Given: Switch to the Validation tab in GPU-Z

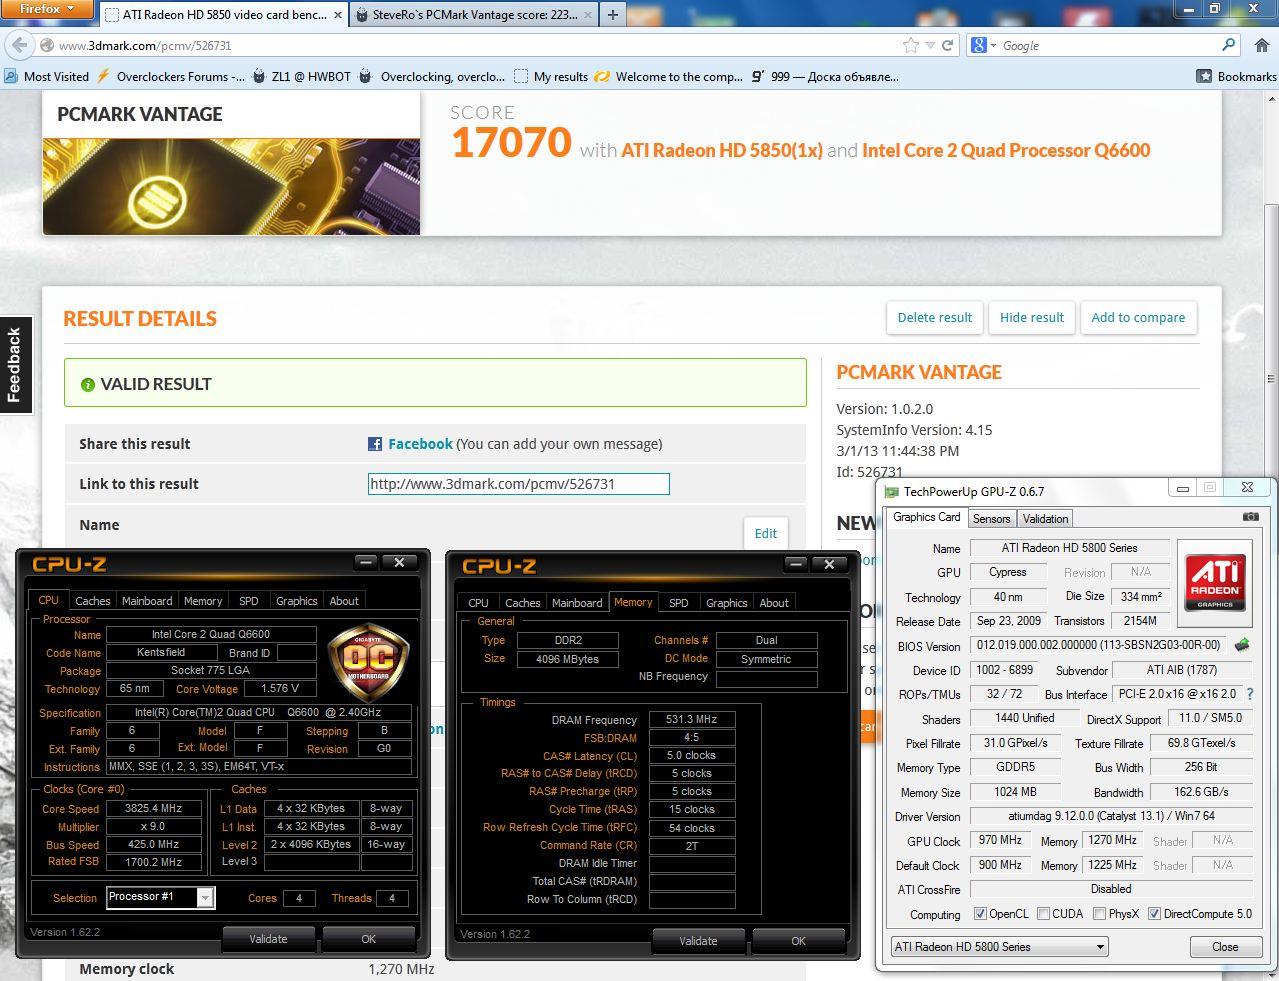Looking at the screenshot, I should 1046,518.
